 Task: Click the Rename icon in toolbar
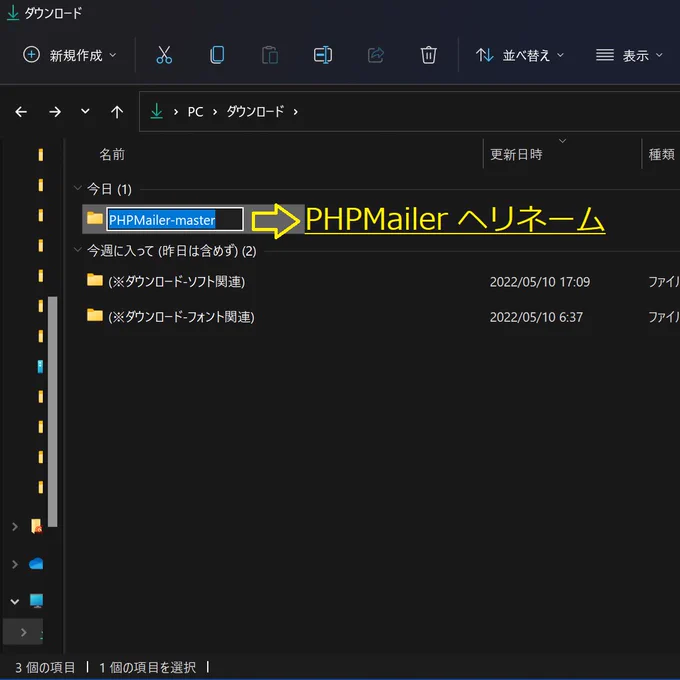[323, 55]
